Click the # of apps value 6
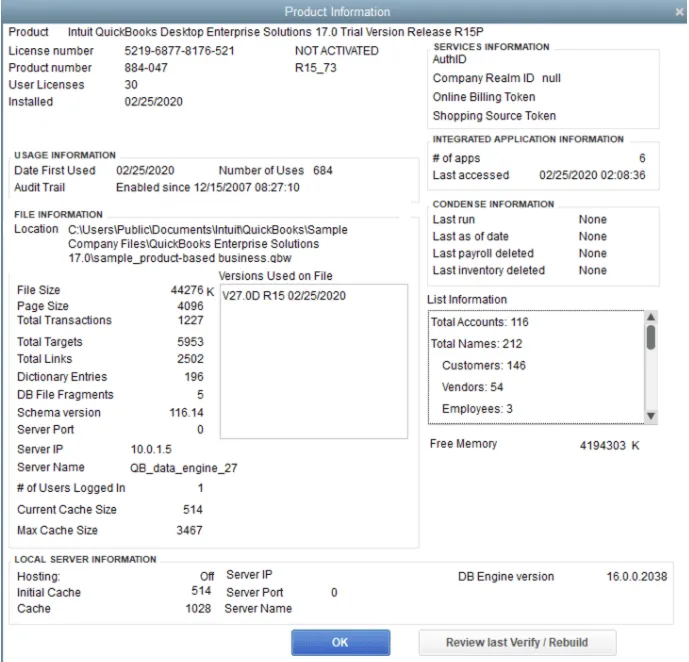 [x=642, y=158]
